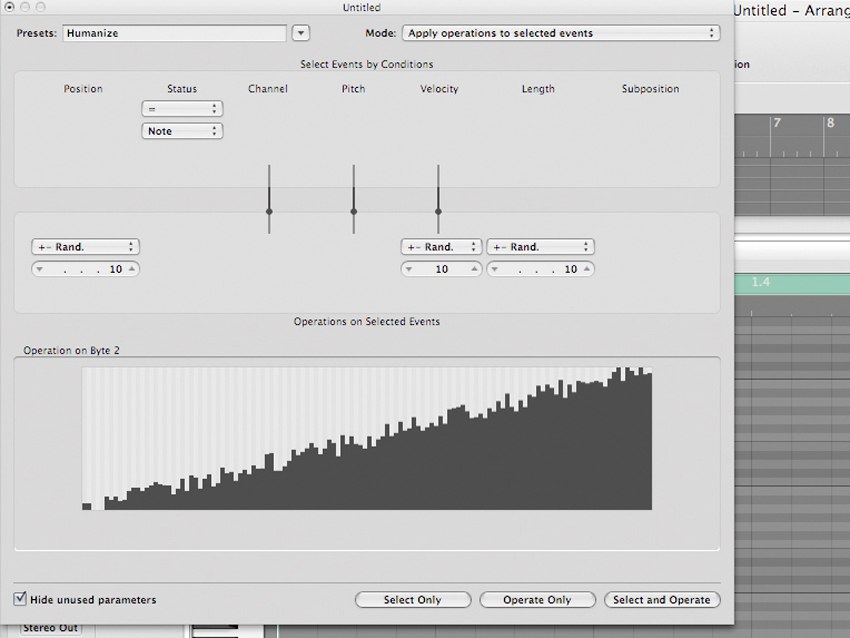Open the Position +- Rand. operation popup

[86, 247]
